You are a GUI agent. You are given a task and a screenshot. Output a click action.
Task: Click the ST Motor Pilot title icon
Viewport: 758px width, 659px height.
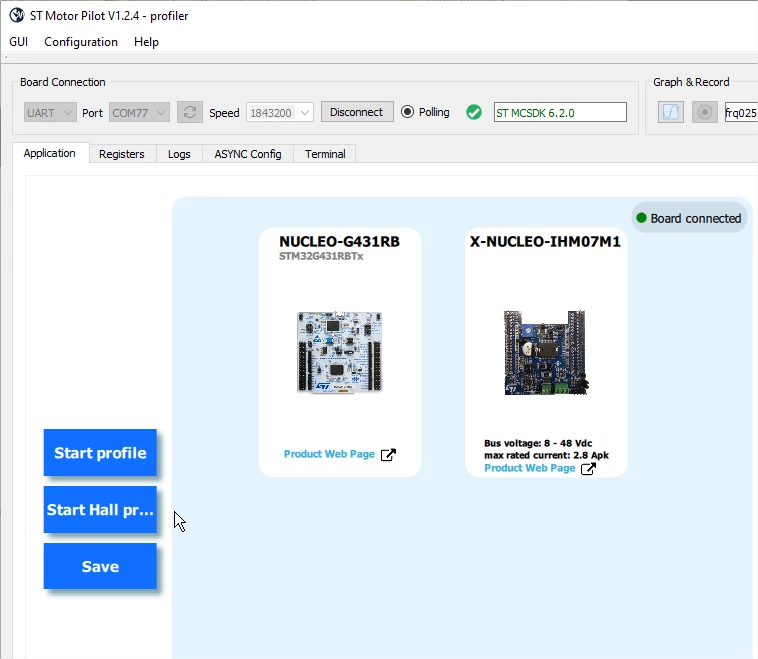17,15
